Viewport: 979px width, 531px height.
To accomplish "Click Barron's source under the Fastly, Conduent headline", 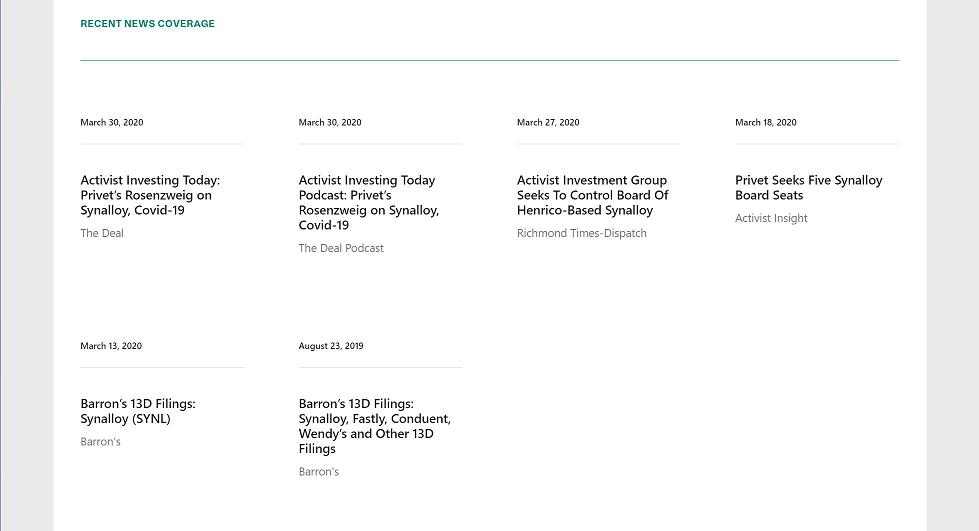I will click(318, 472).
